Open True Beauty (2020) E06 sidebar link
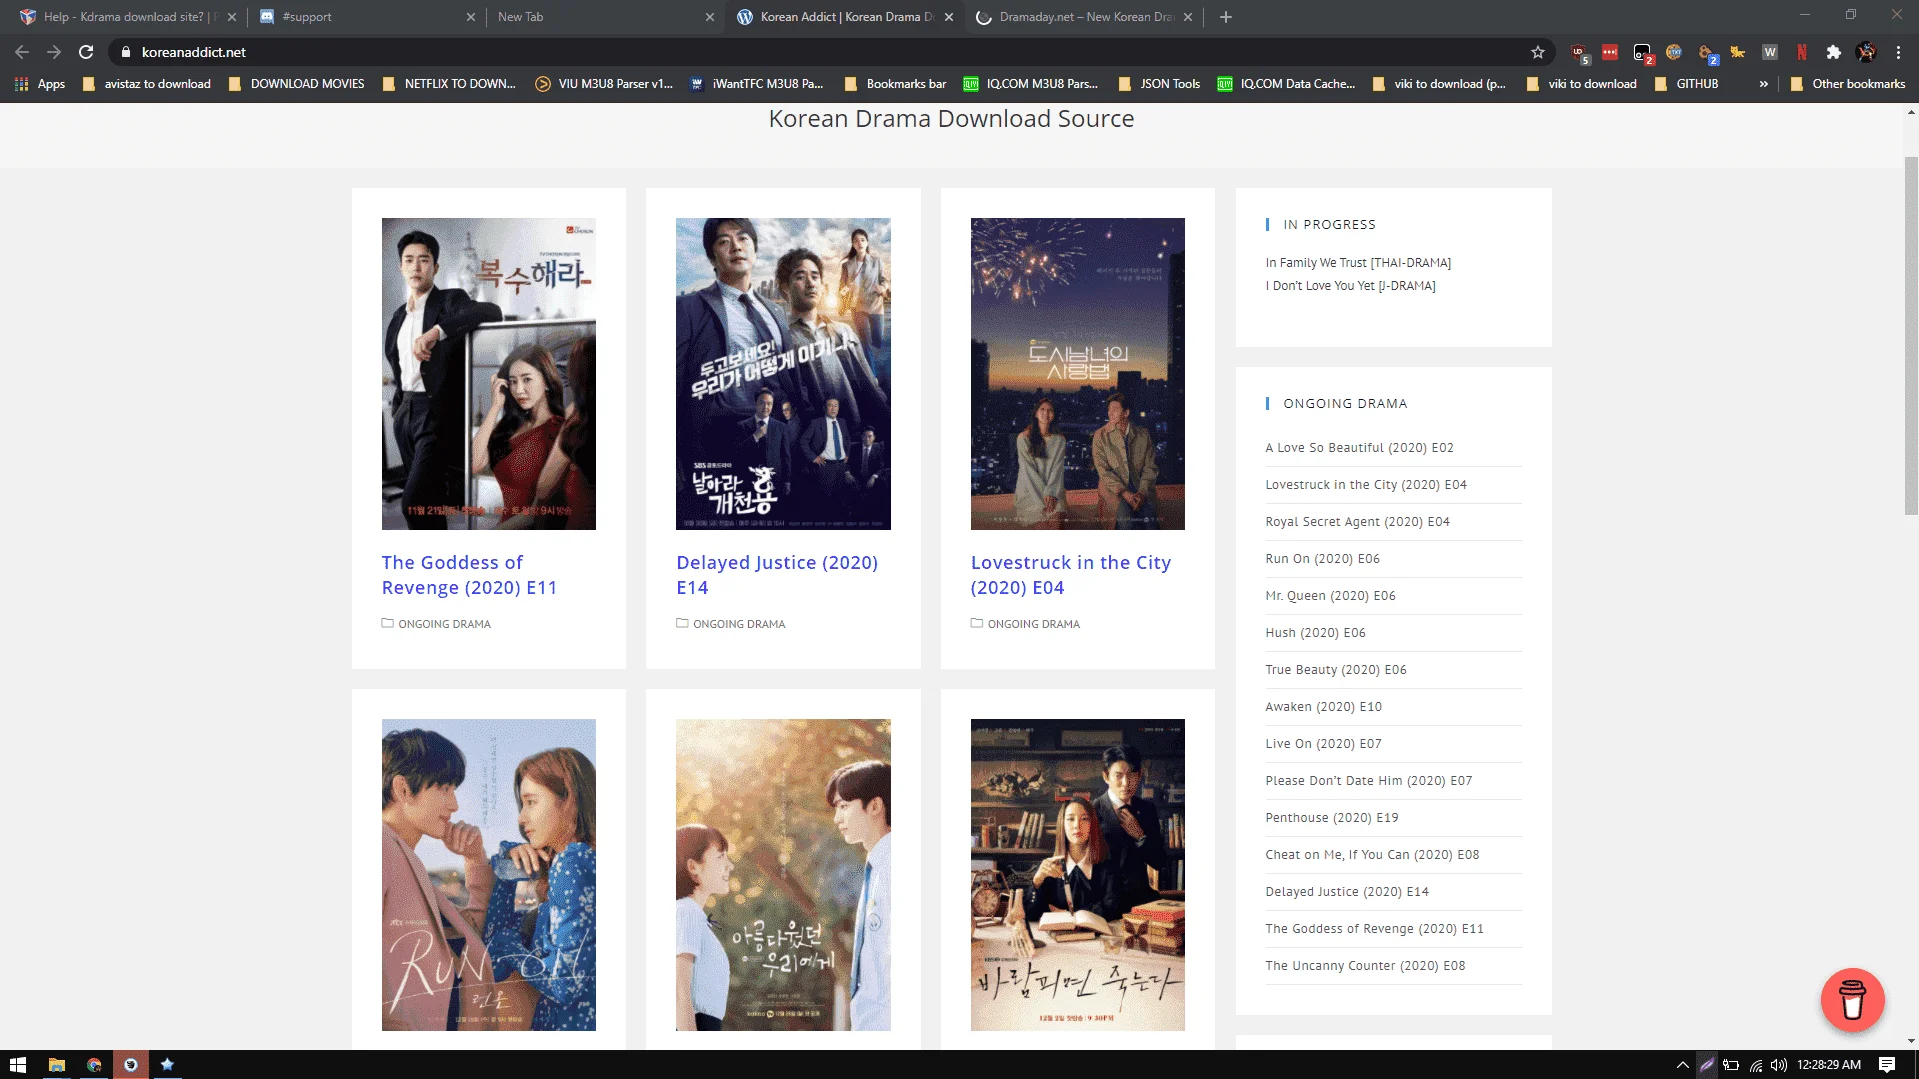 1335,670
